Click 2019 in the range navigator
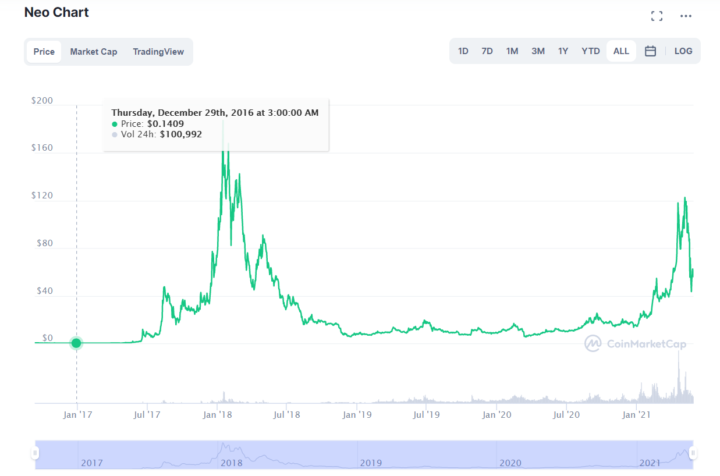This screenshot has width=720, height=476. [371, 463]
